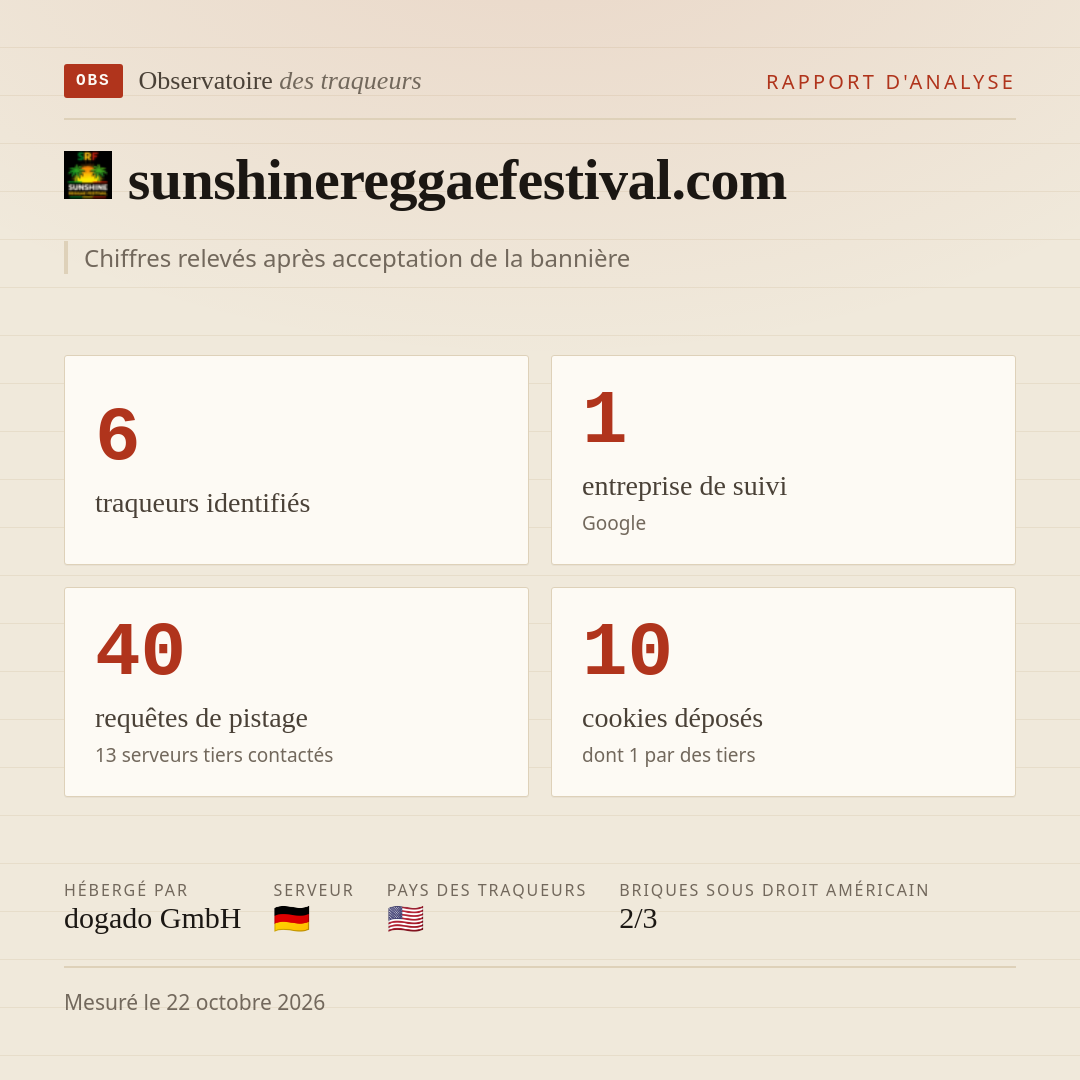Click the German flag under Serveur

tap(291, 919)
